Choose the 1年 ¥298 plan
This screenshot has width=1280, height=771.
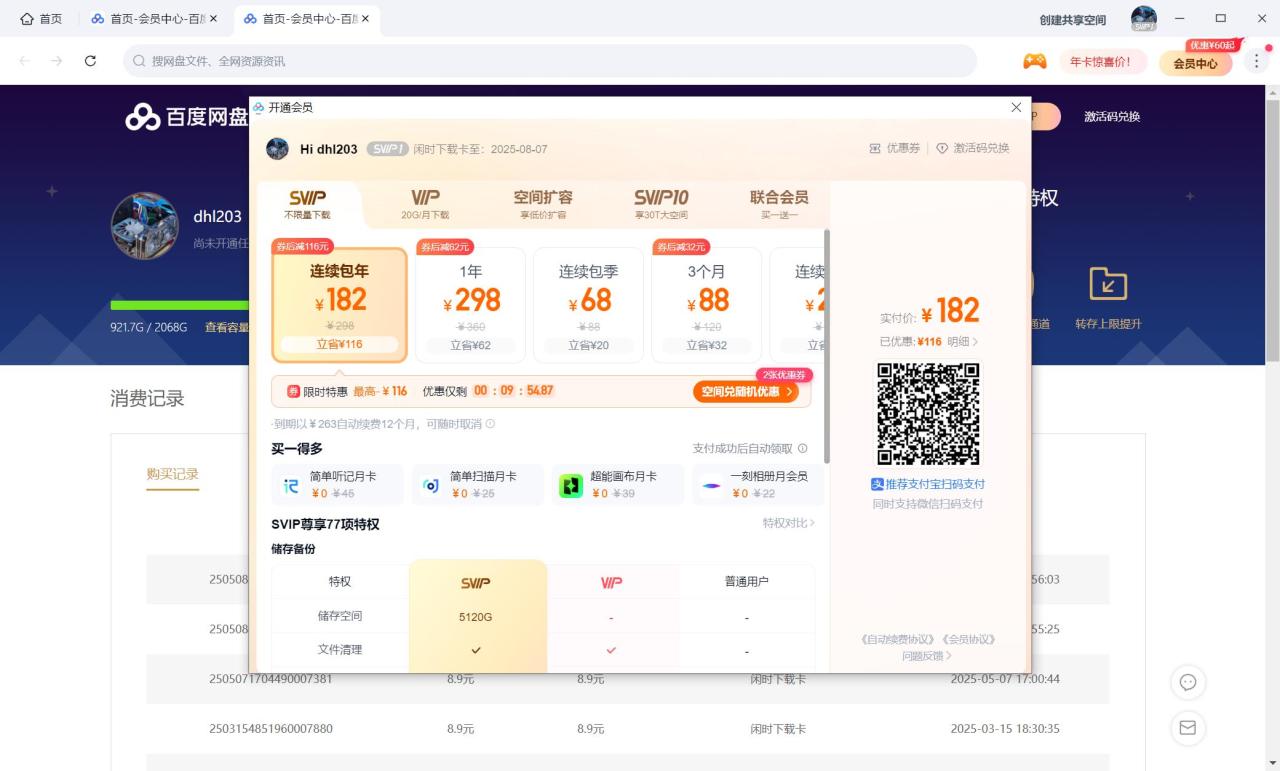pyautogui.click(x=470, y=305)
